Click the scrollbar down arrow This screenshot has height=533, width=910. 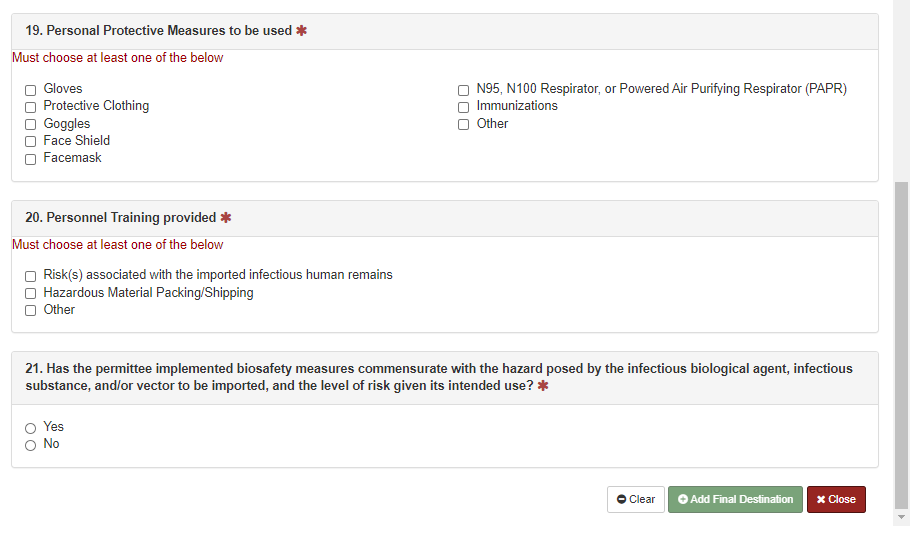[x=902, y=517]
